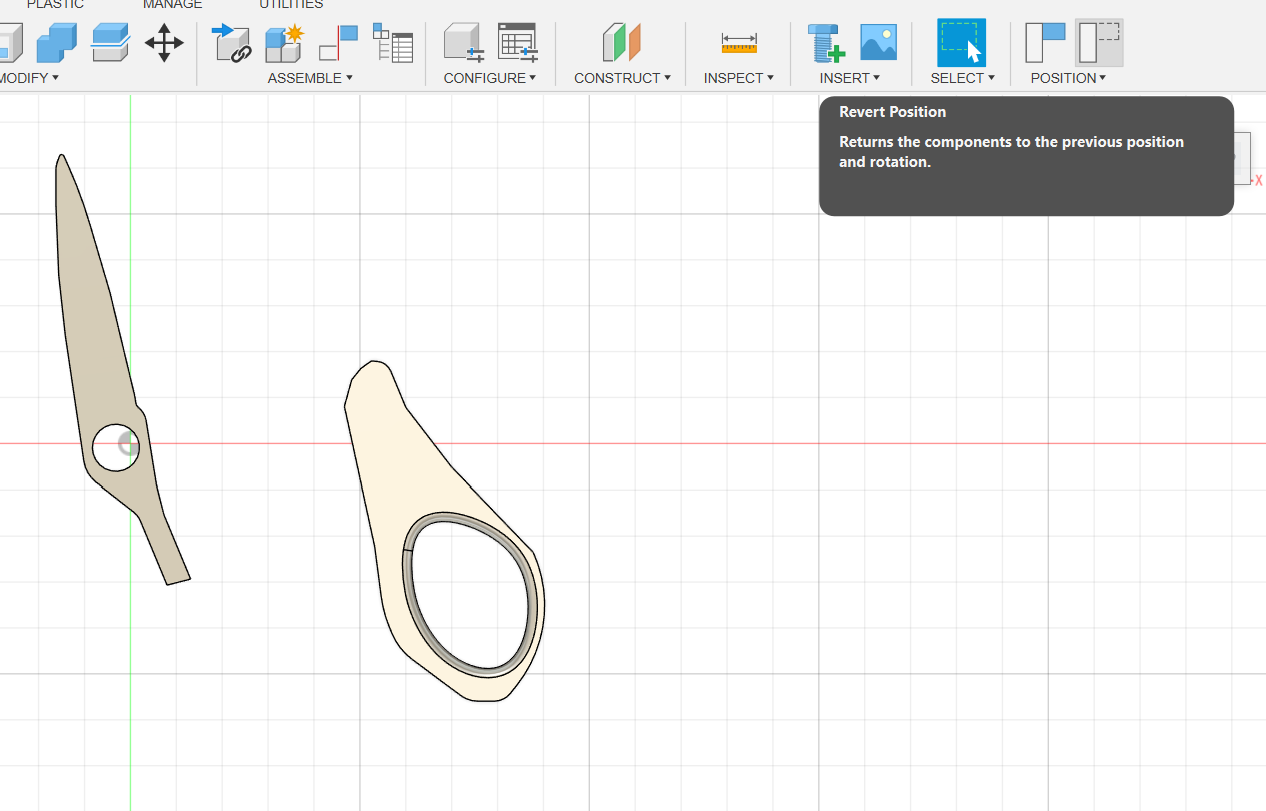Click the Combine bodies icon

pyautogui.click(x=56, y=43)
